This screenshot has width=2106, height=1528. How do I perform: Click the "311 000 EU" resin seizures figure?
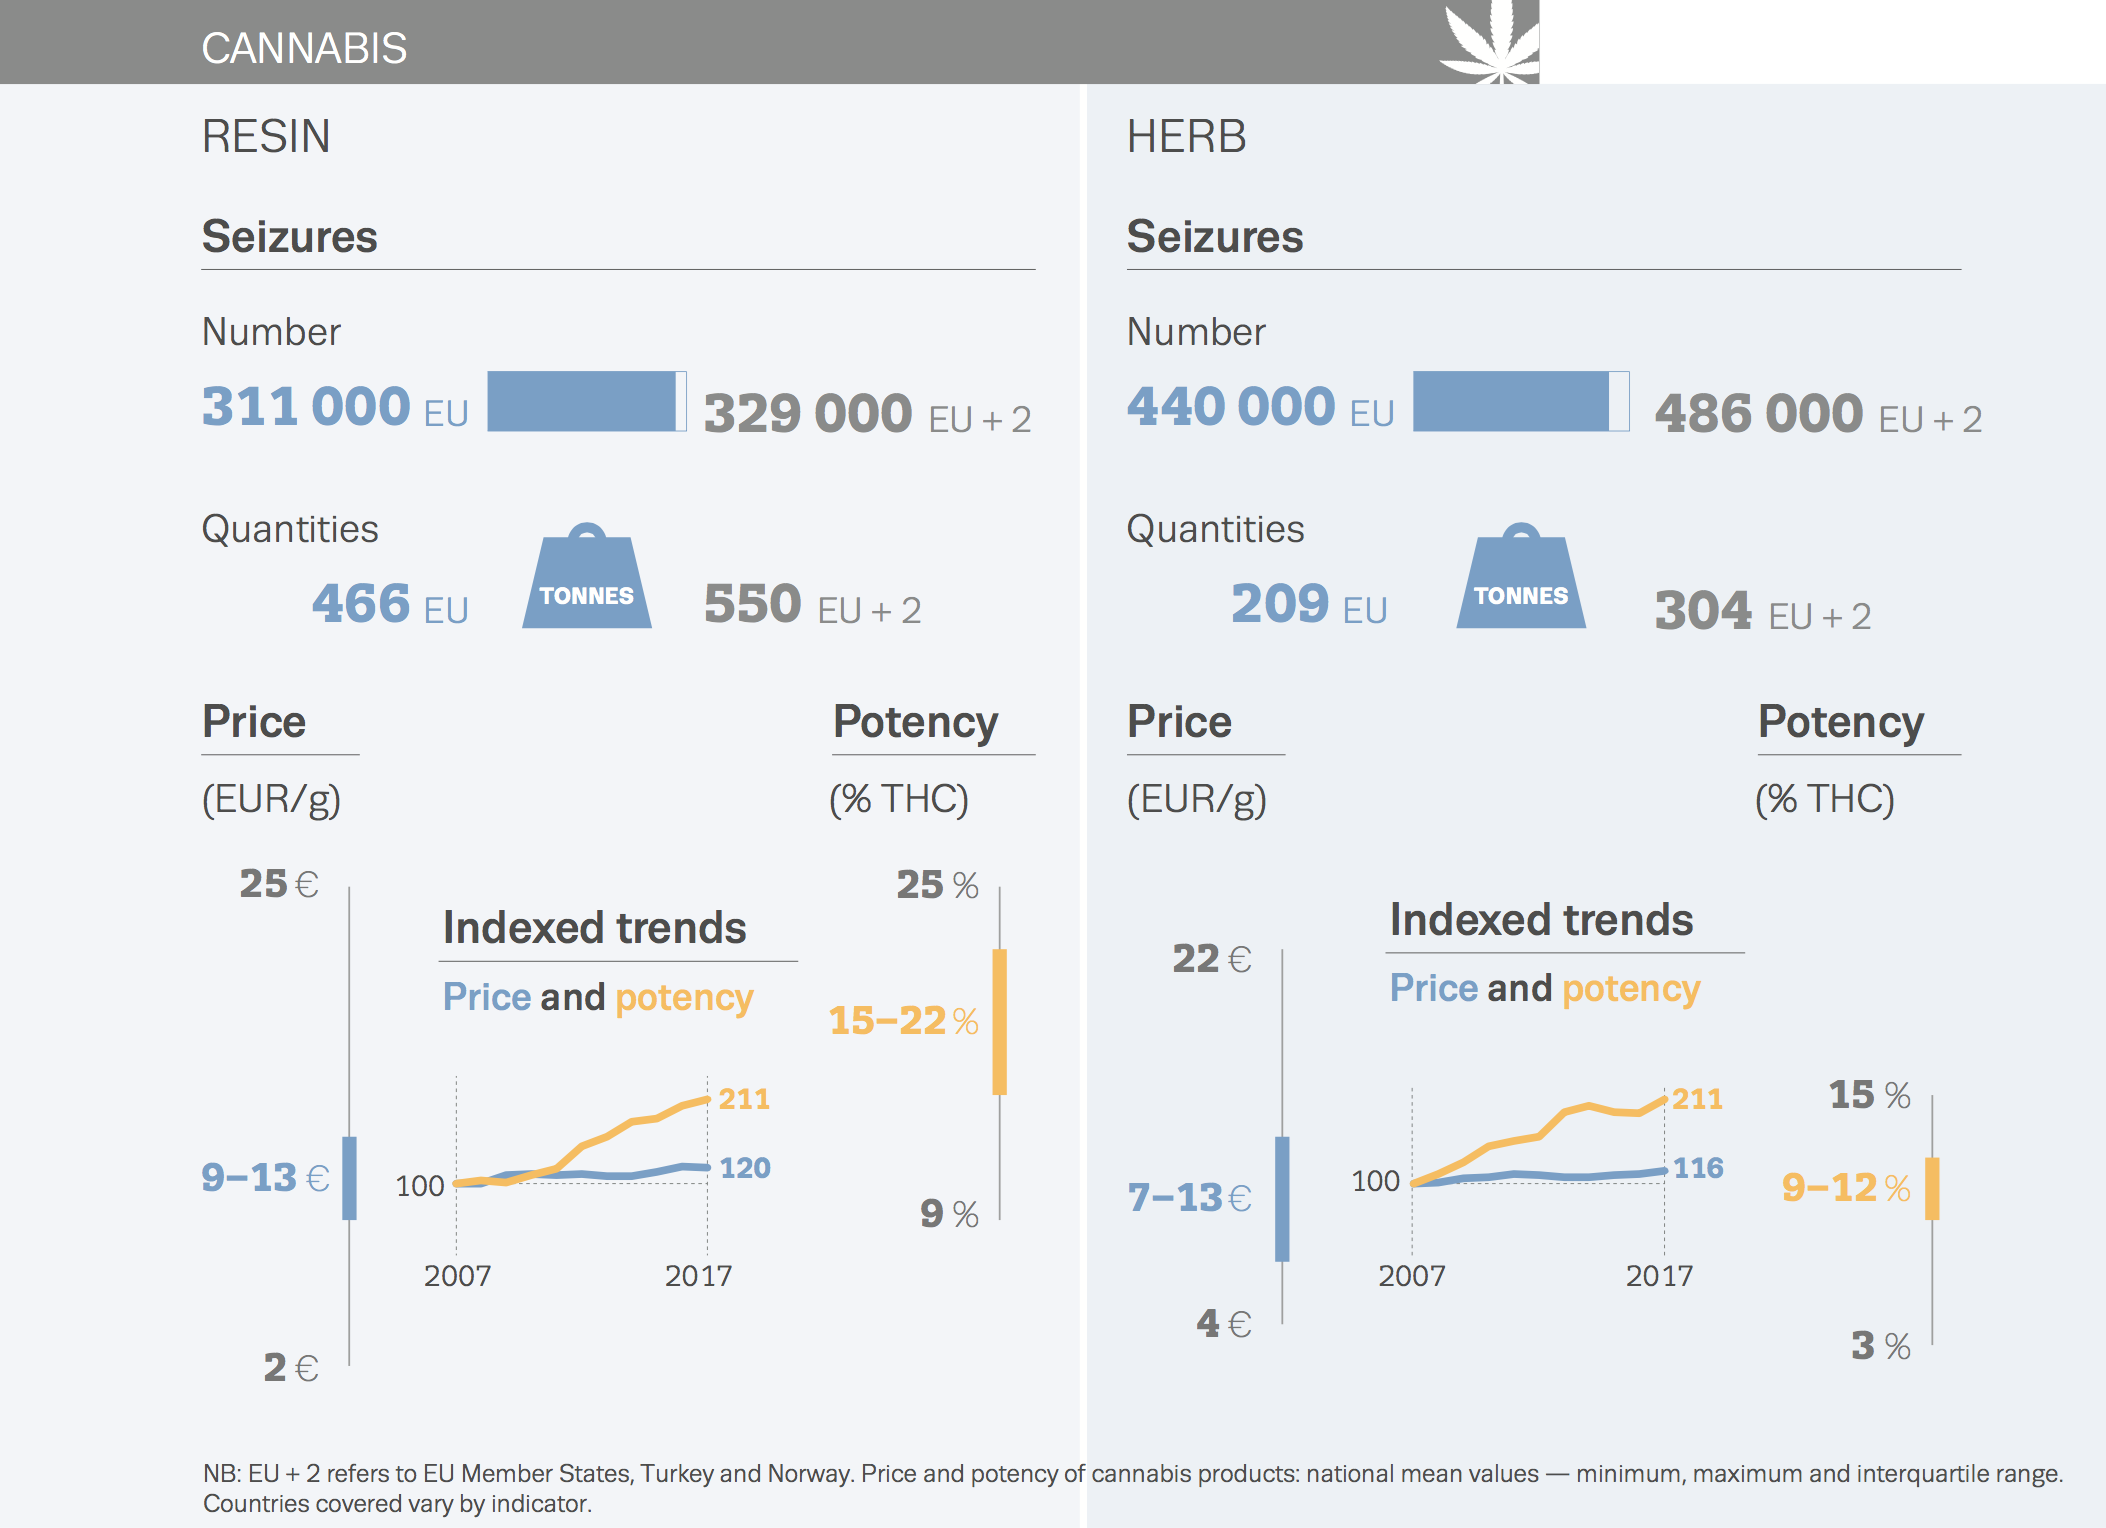pos(335,407)
